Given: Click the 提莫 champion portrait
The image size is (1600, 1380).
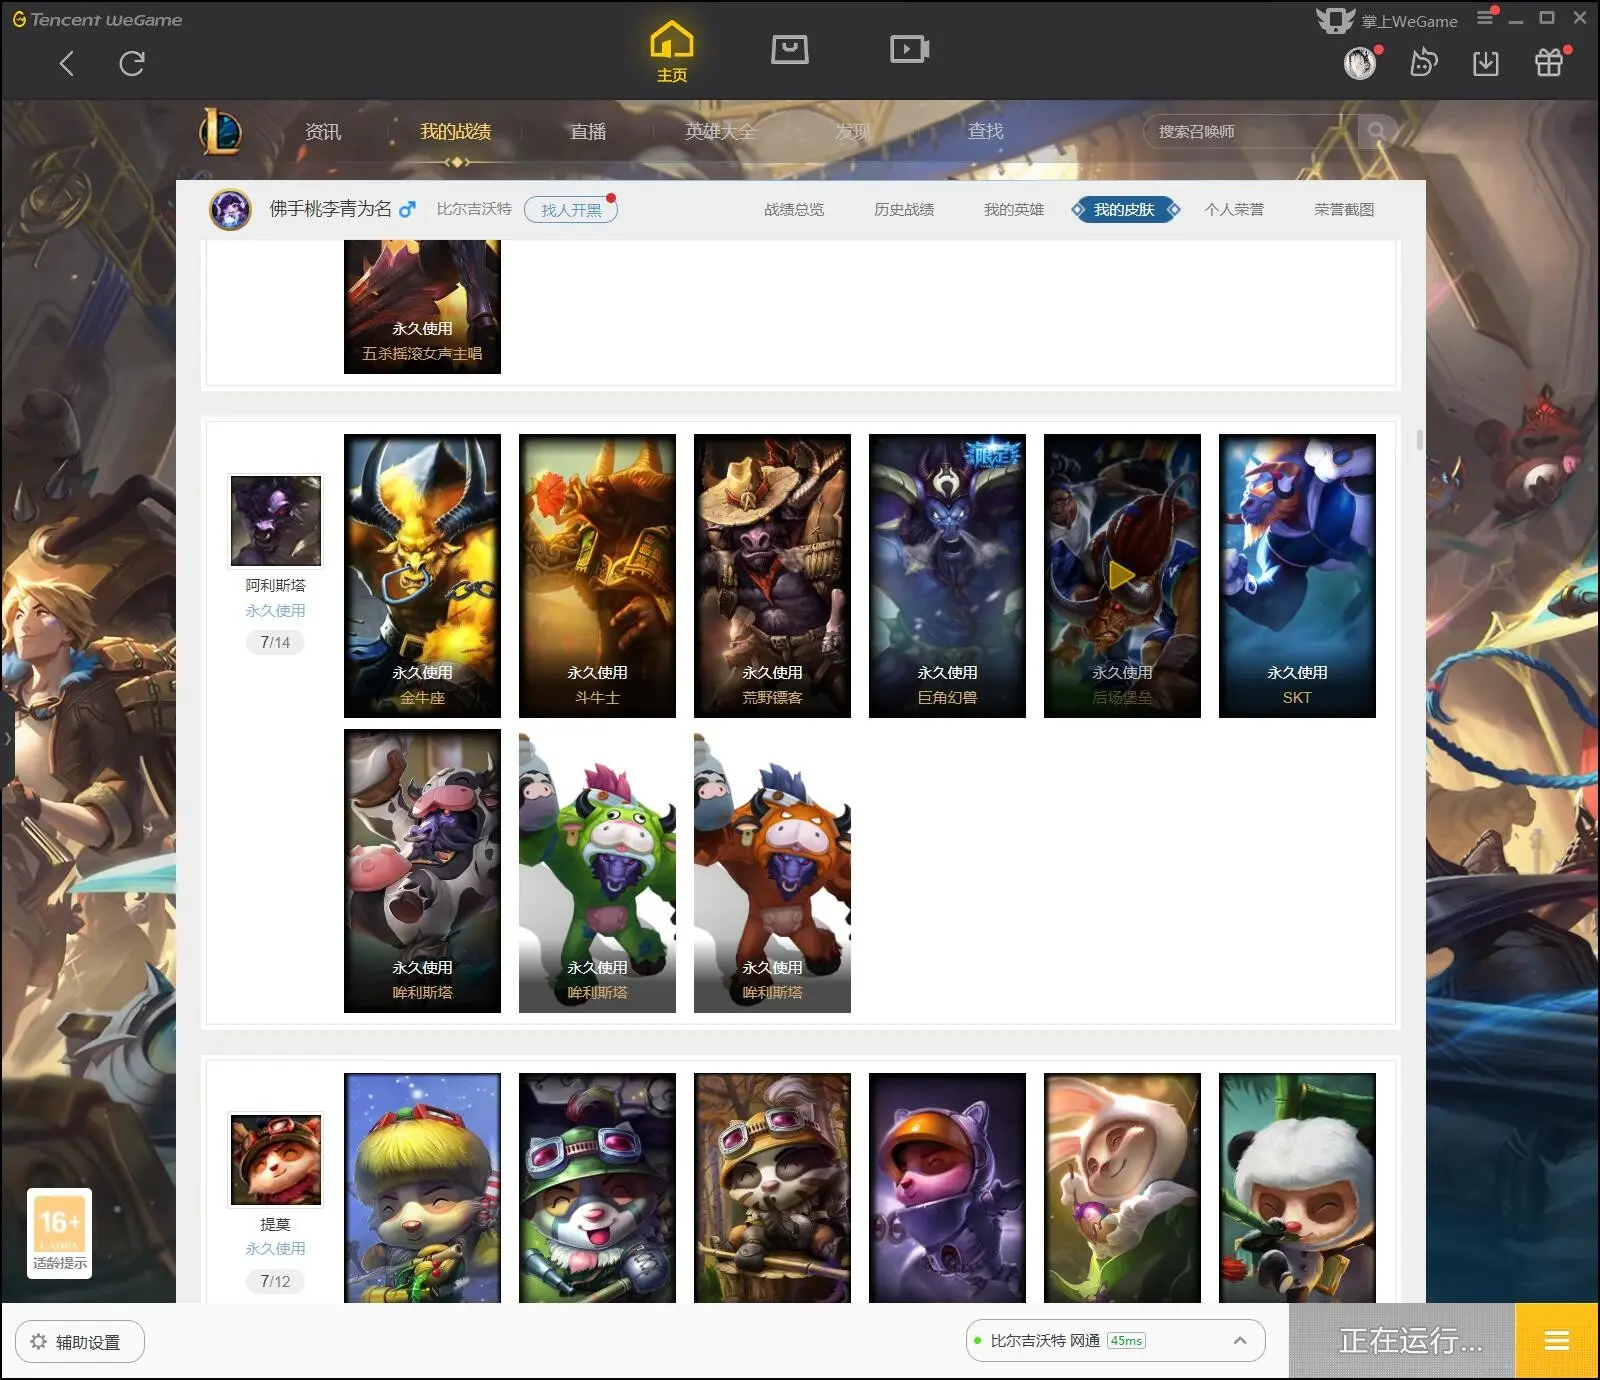Looking at the screenshot, I should [x=276, y=1160].
